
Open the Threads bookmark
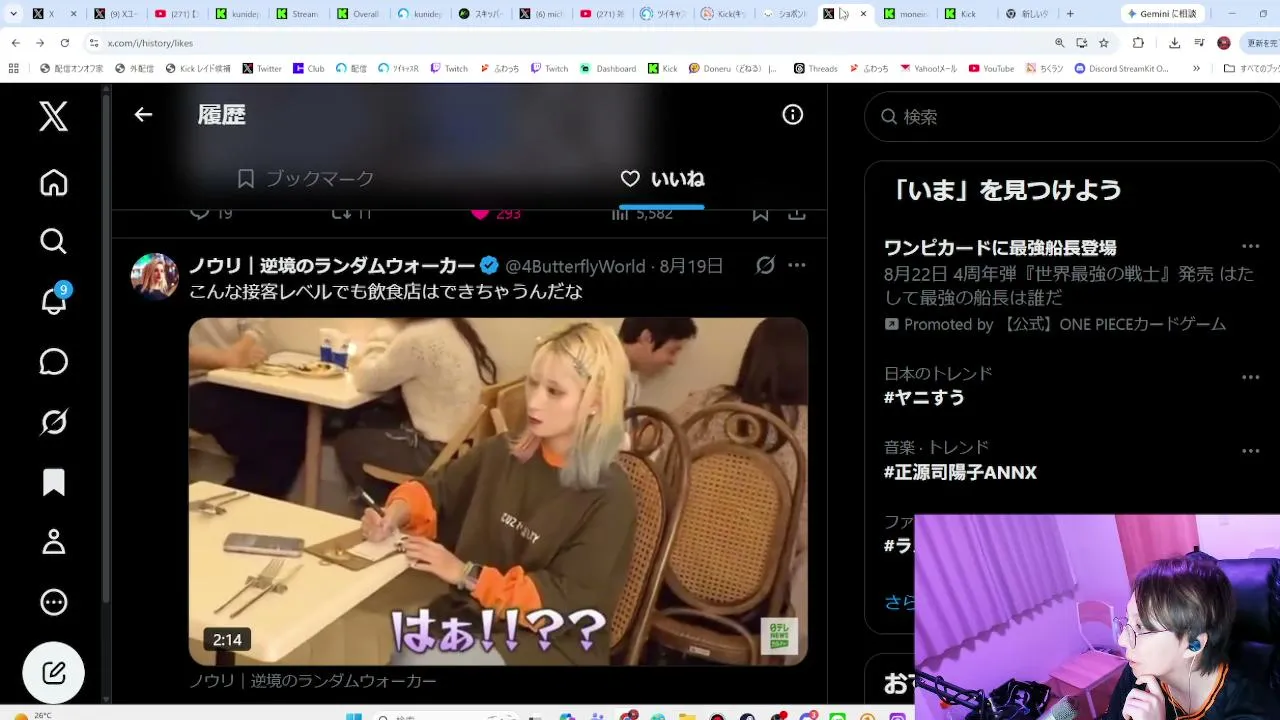click(x=816, y=69)
